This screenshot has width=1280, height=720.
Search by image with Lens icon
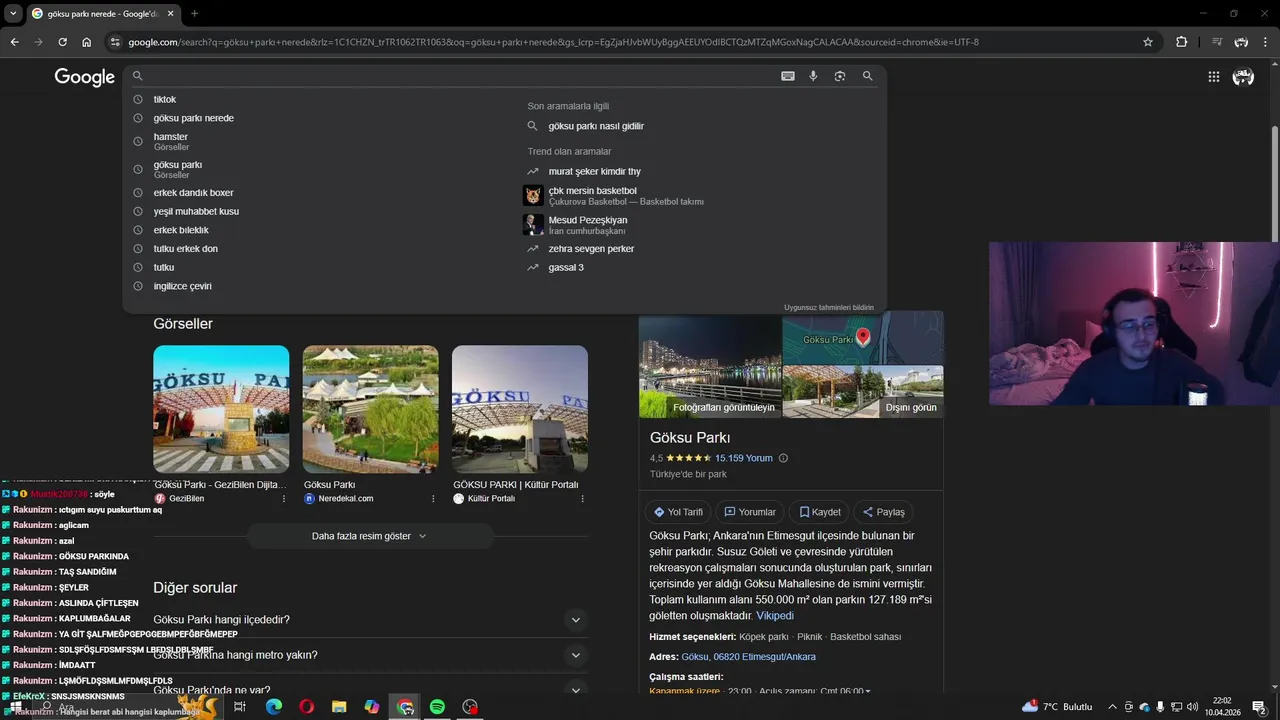pyautogui.click(x=840, y=76)
